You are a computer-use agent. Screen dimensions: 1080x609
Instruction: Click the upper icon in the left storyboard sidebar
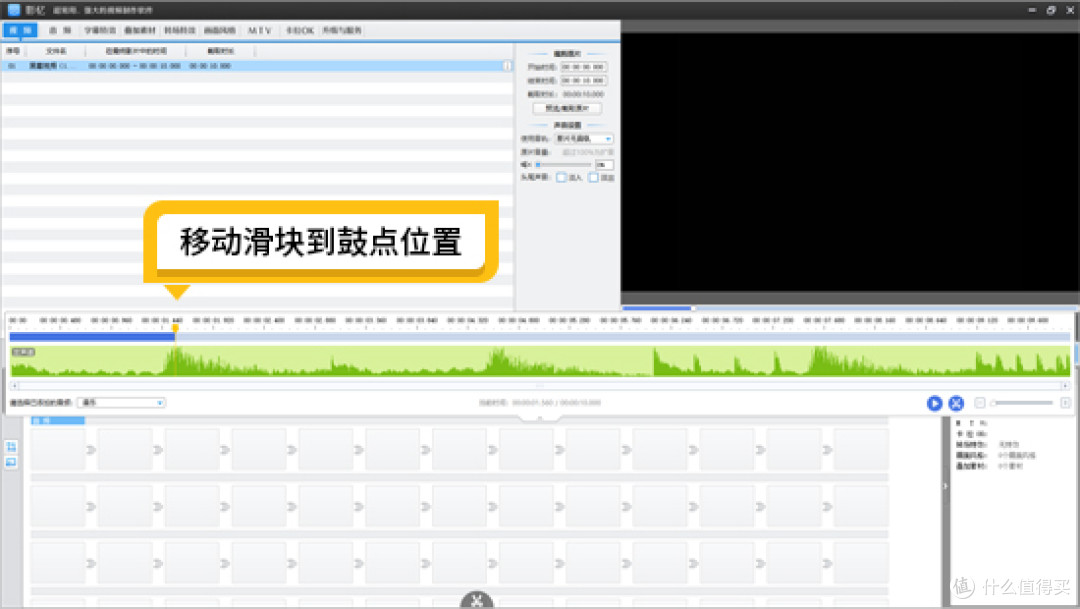[x=11, y=446]
